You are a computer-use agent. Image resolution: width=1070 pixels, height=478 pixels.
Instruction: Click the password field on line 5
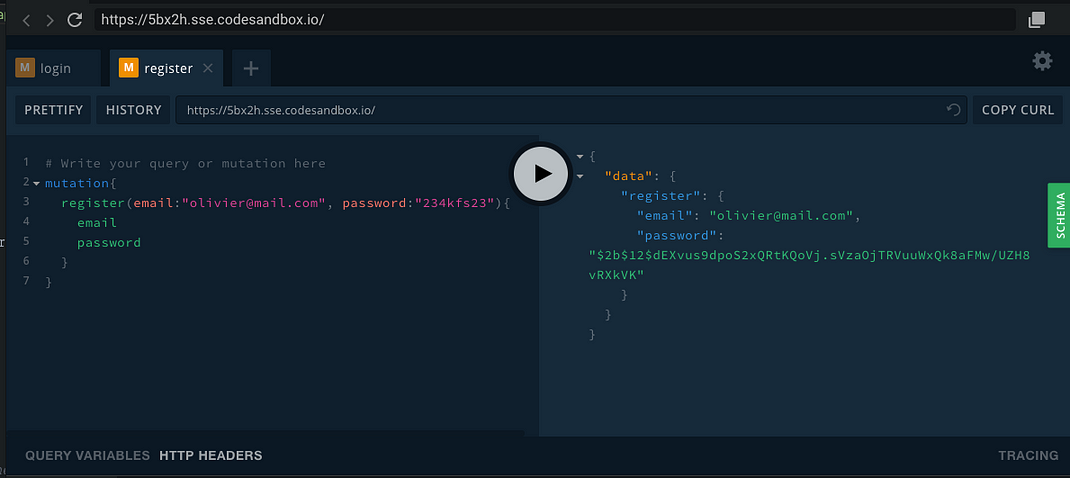coord(109,242)
